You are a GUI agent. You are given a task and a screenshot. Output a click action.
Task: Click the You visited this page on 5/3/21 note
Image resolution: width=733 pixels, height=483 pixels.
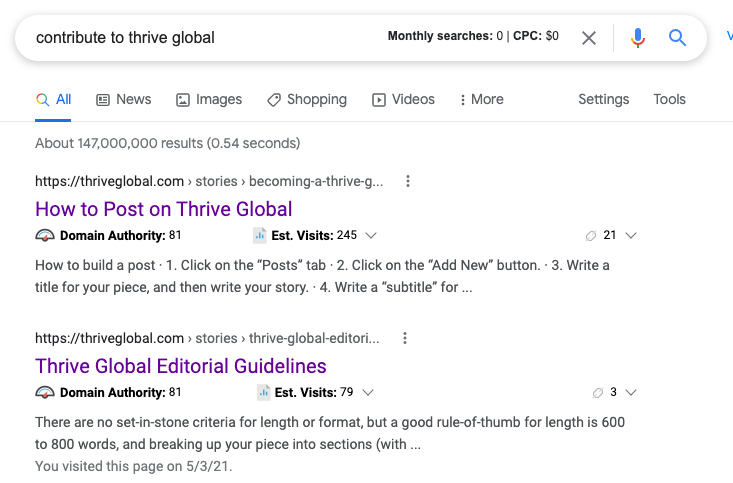[134, 466]
